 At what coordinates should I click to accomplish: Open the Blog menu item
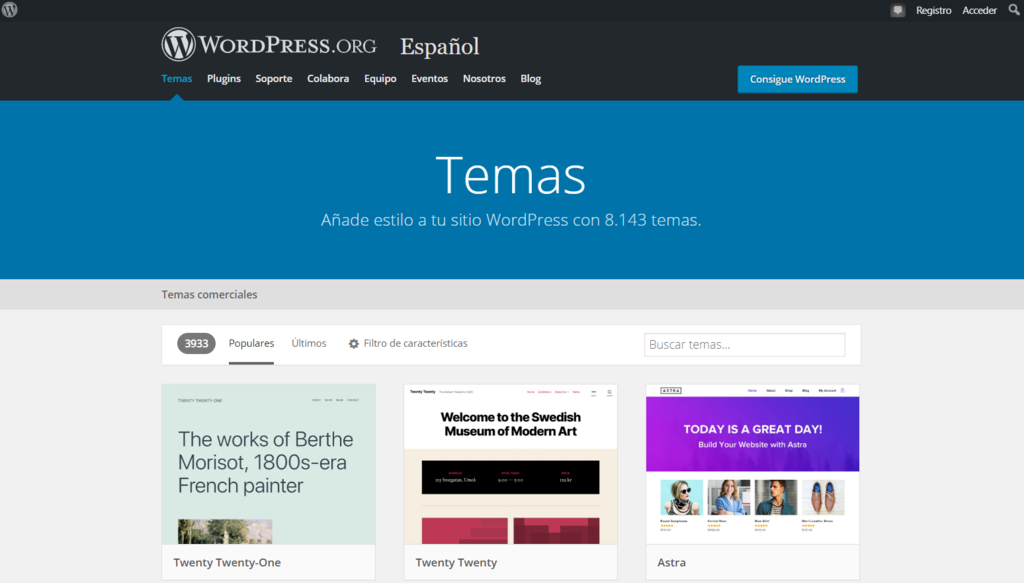coord(530,78)
